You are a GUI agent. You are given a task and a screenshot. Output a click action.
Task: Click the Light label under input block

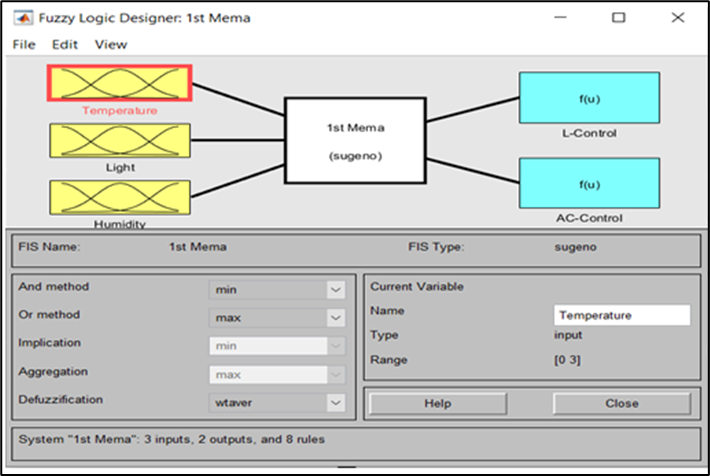point(120,167)
